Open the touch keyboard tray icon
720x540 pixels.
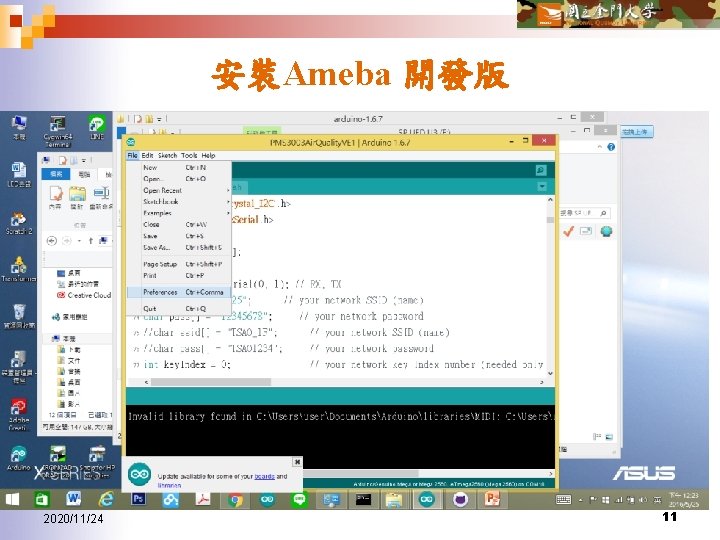click(x=563, y=500)
